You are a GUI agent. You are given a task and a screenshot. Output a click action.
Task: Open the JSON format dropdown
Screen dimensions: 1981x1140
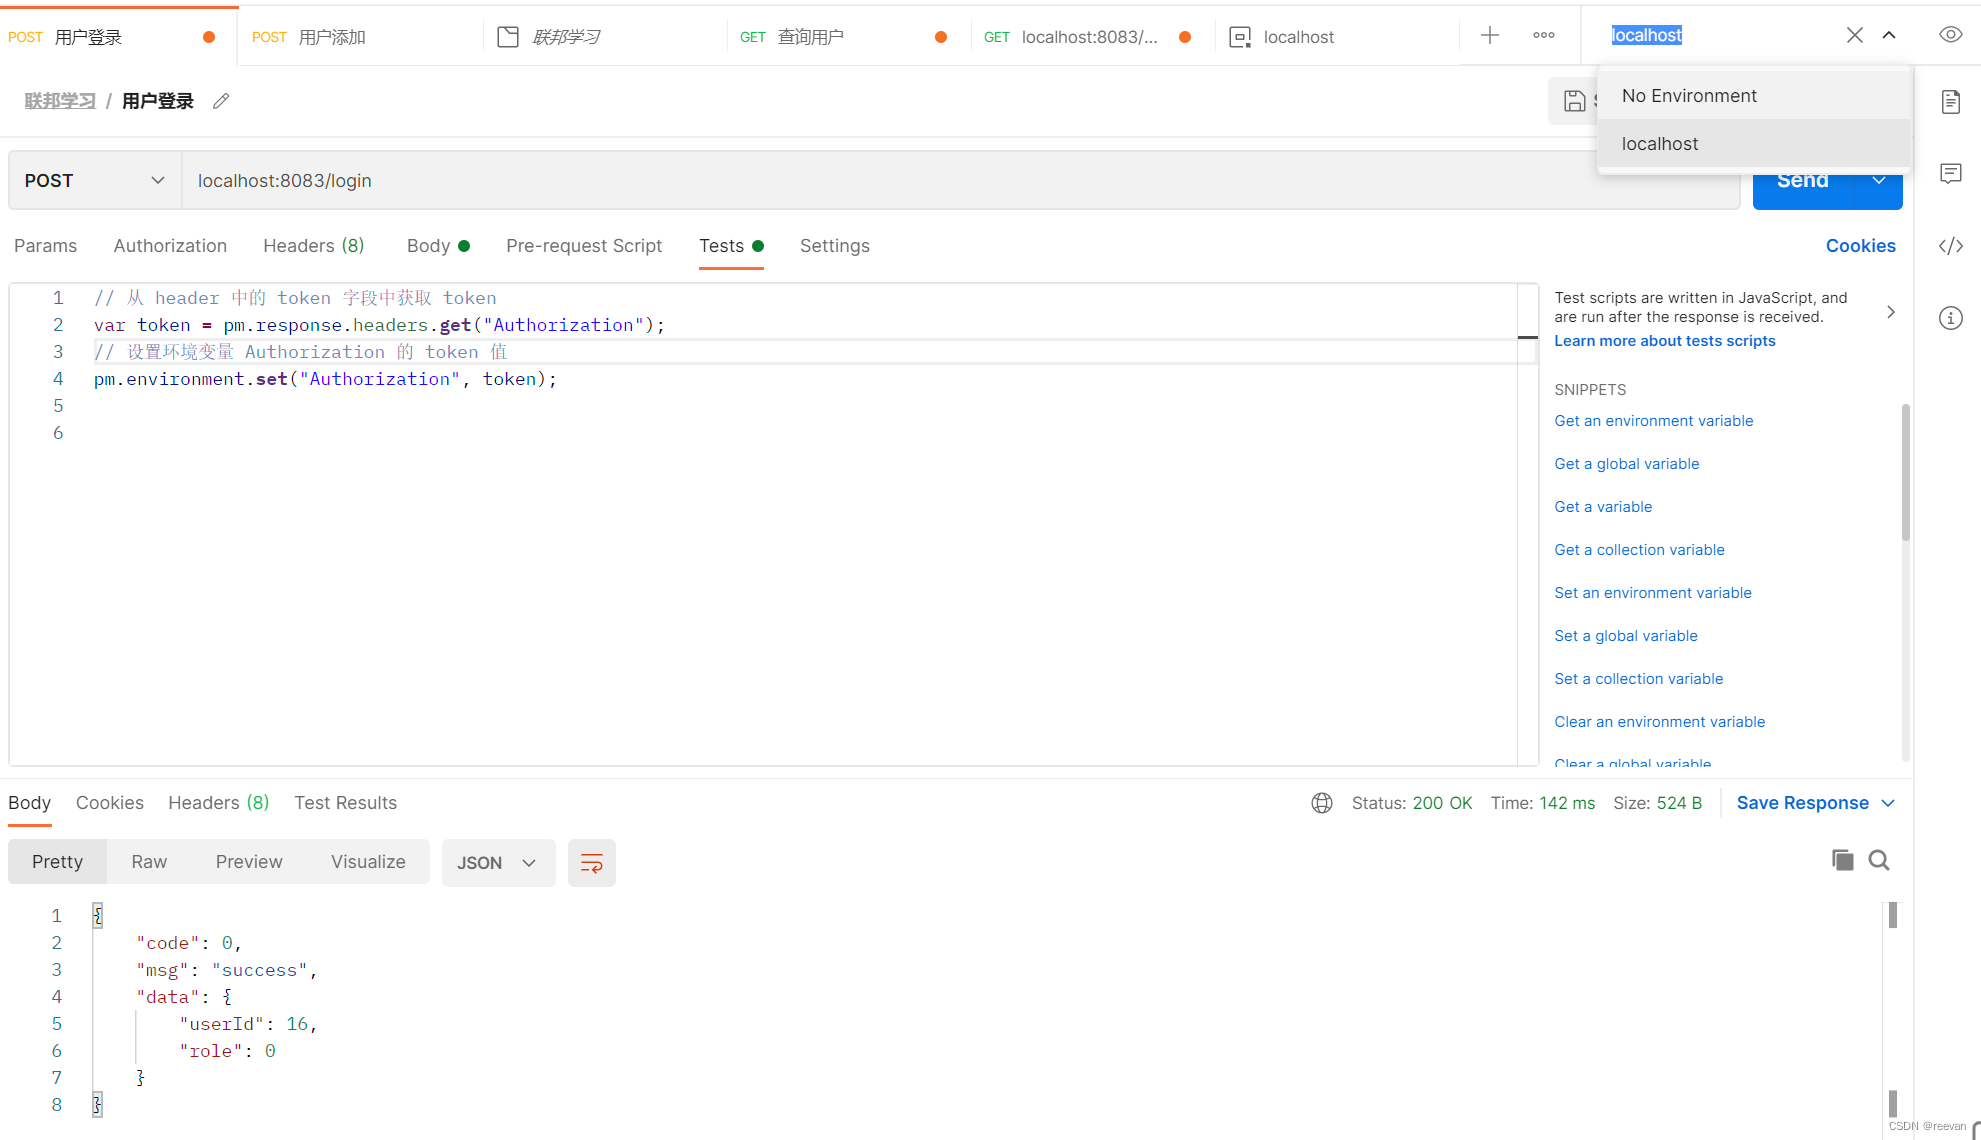[497, 863]
